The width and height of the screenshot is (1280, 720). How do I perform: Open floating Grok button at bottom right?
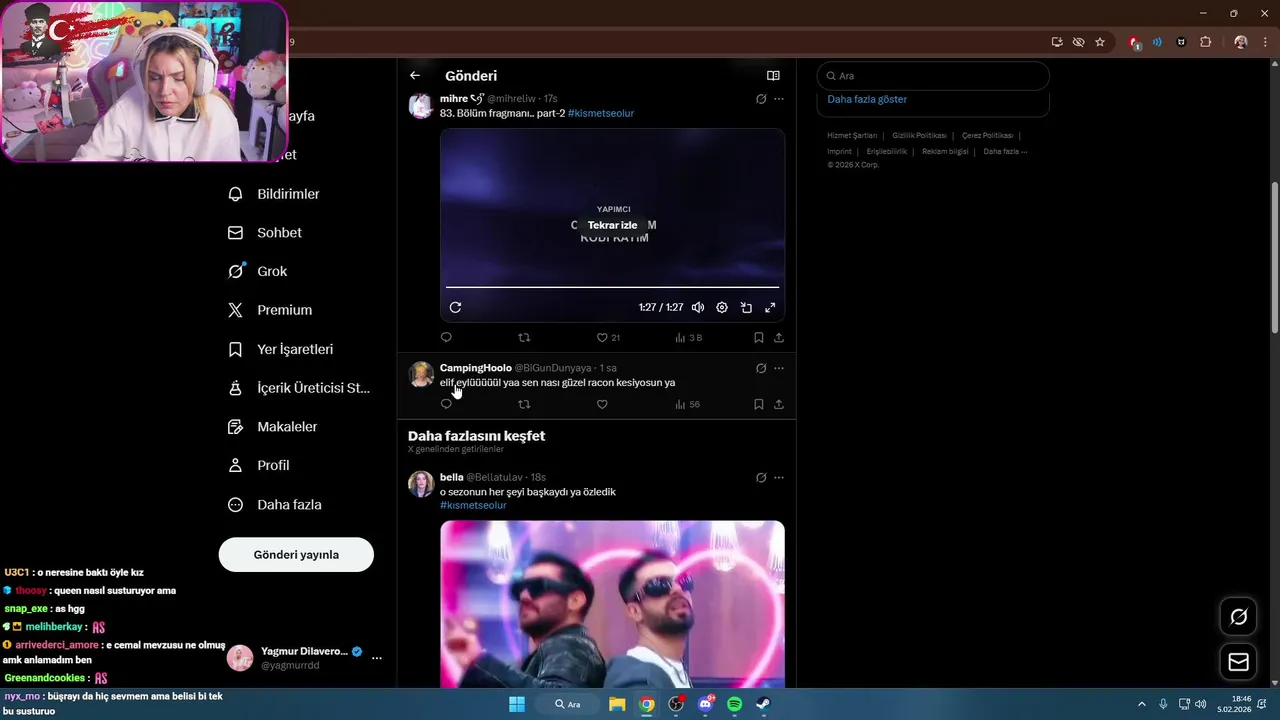point(1238,617)
